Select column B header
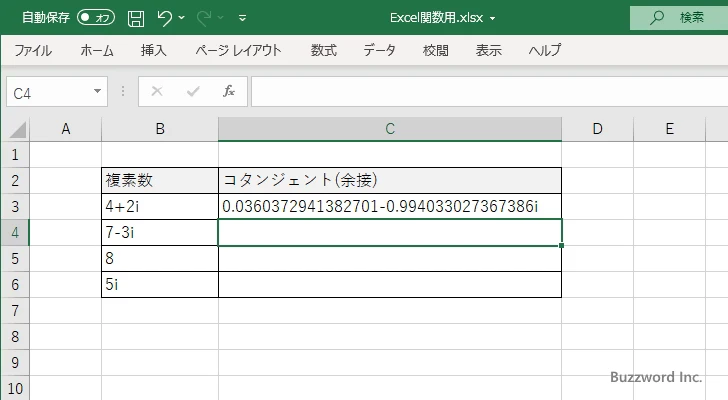Screen dimensions: 728x400 160,129
